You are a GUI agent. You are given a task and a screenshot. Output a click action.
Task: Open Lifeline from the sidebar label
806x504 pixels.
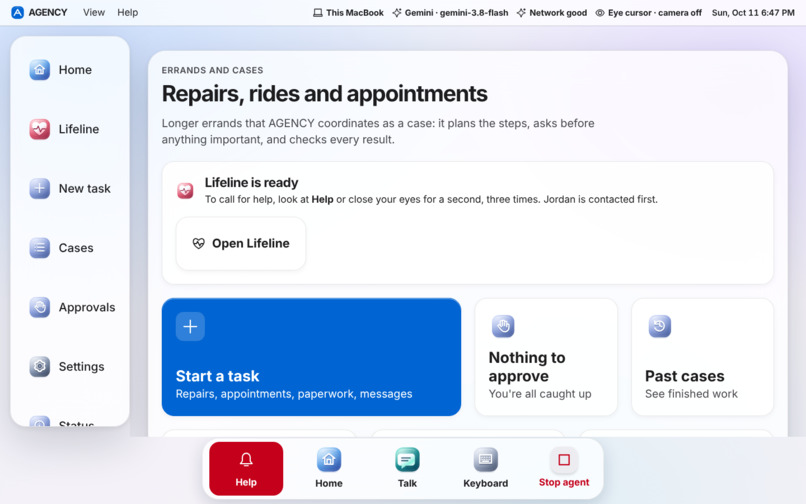79,129
